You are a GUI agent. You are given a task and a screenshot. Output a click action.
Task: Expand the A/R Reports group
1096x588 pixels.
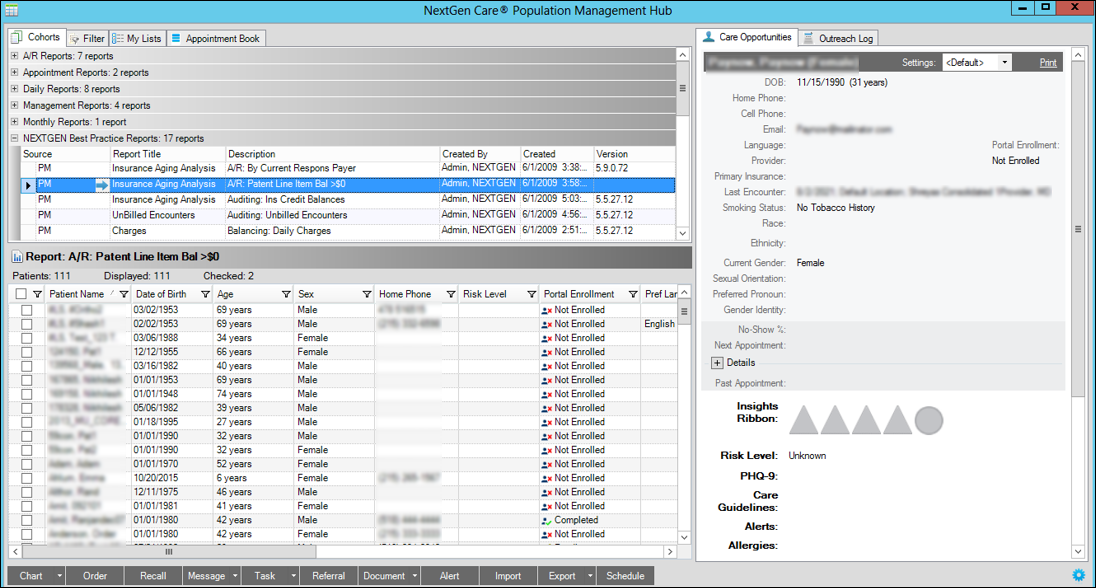pos(14,55)
